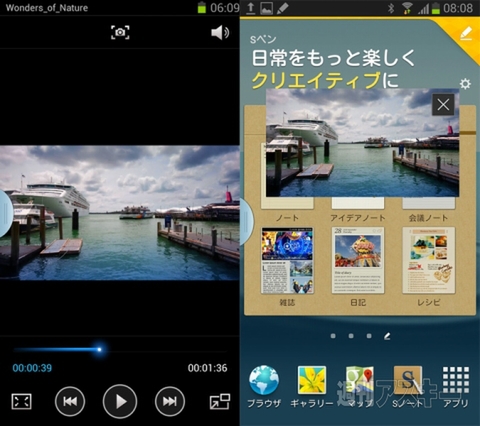Capture a video frame with the camera icon

(x=120, y=32)
